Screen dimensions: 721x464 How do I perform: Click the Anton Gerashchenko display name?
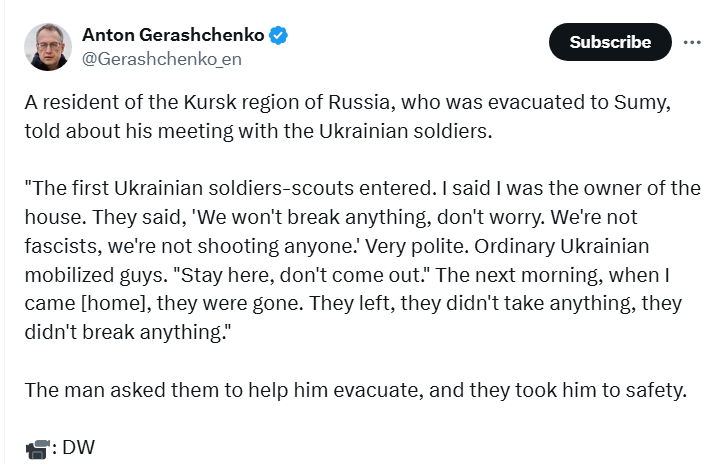pos(173,35)
